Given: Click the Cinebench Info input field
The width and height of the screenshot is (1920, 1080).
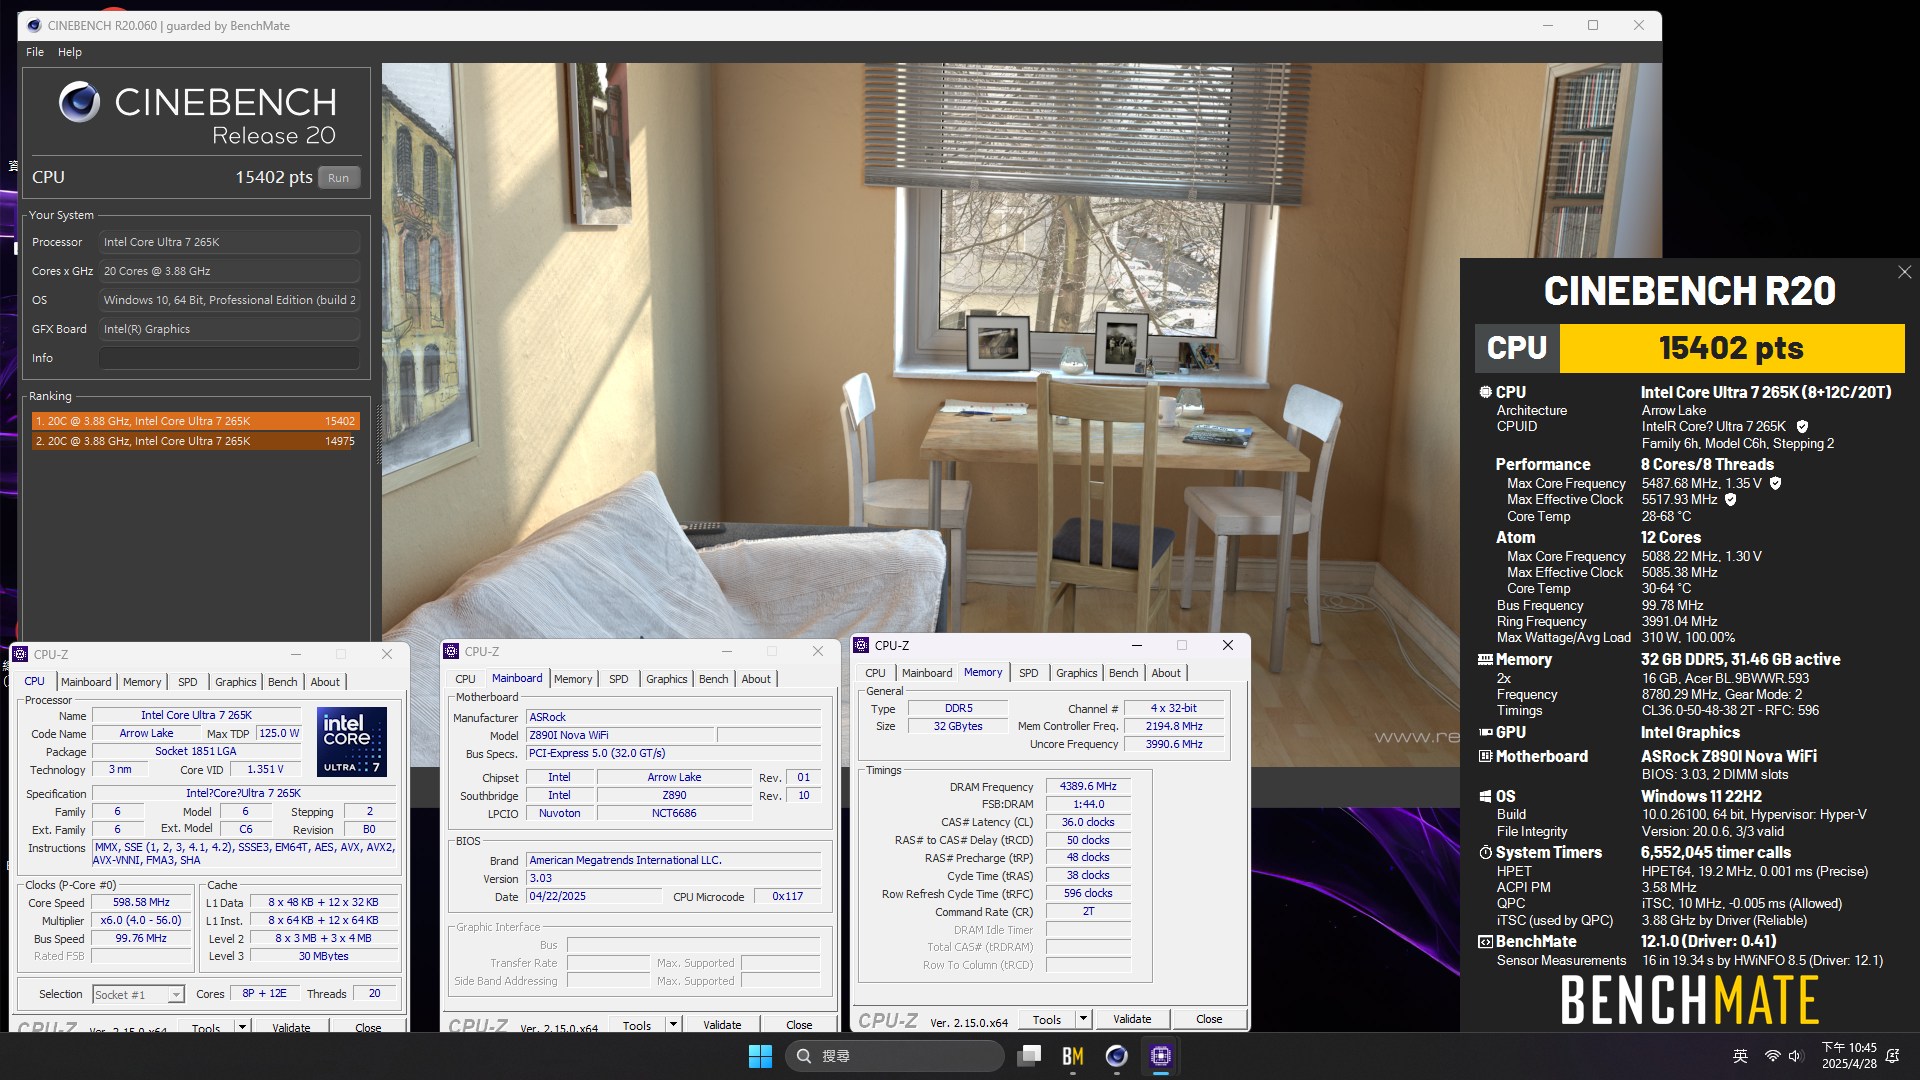Looking at the screenshot, I should (229, 358).
